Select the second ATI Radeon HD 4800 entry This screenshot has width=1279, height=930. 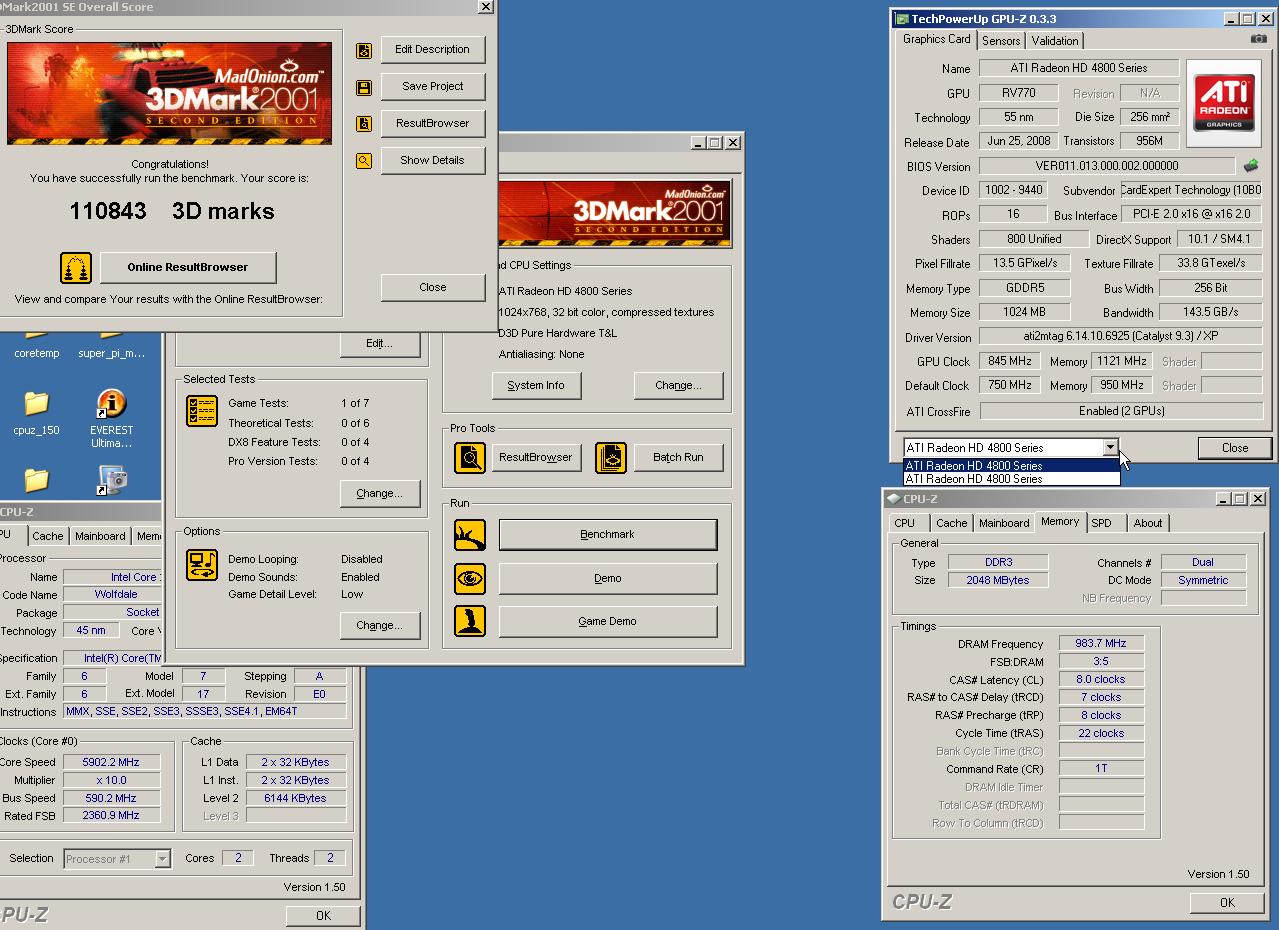point(1011,479)
